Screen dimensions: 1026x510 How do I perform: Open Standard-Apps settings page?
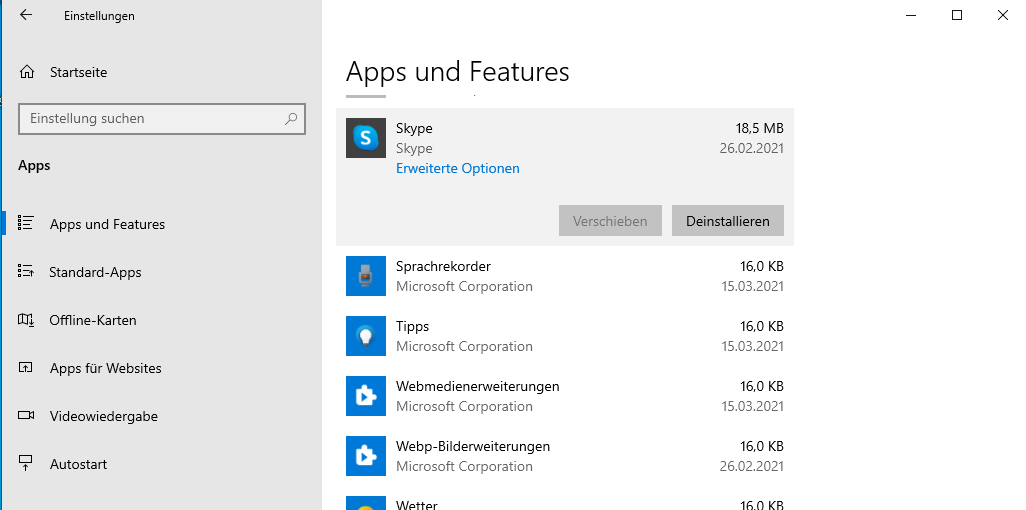tap(95, 272)
